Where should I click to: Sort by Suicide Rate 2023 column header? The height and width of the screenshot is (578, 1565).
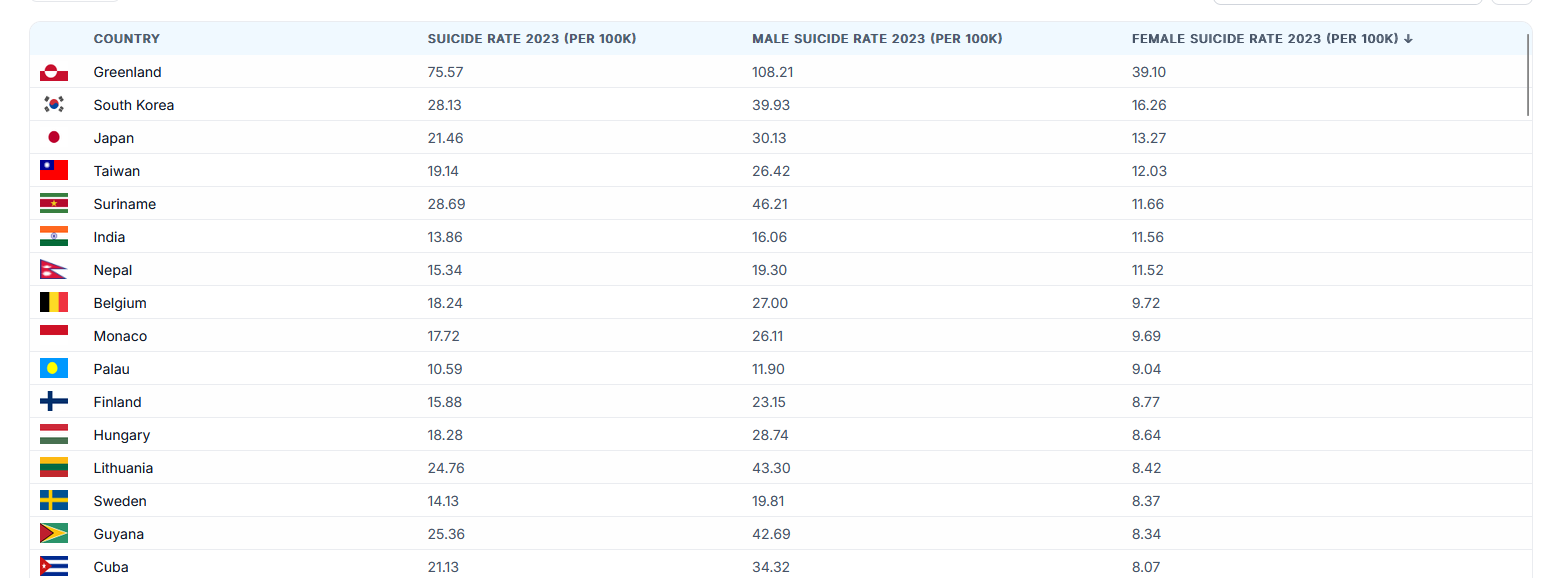click(532, 39)
